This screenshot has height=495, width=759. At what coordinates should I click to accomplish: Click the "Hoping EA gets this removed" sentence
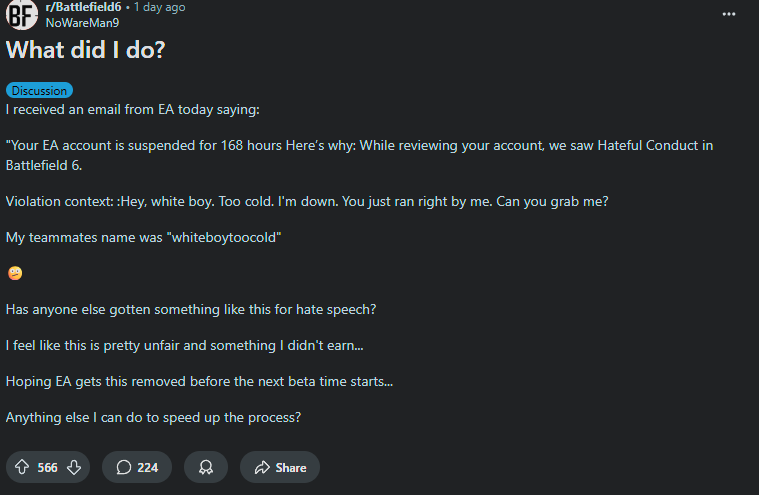(199, 381)
